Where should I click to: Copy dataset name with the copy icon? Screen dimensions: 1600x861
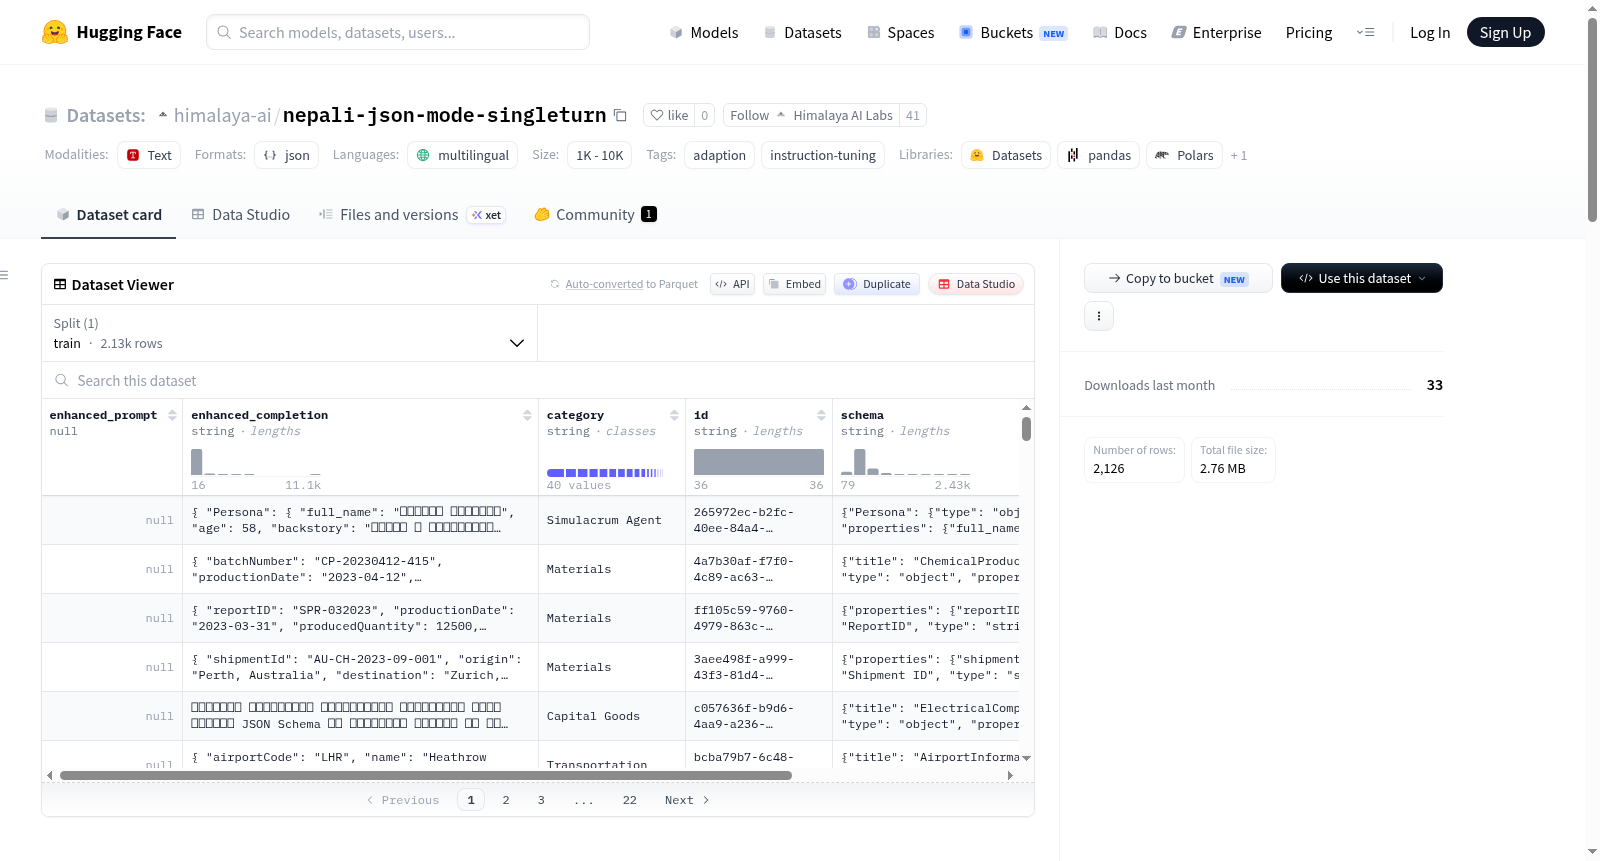pyautogui.click(x=620, y=115)
